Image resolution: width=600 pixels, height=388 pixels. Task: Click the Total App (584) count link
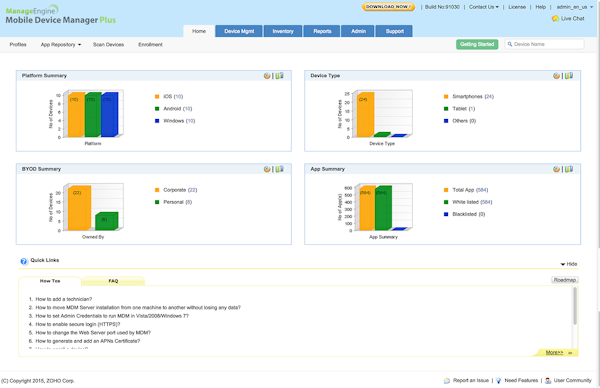482,190
